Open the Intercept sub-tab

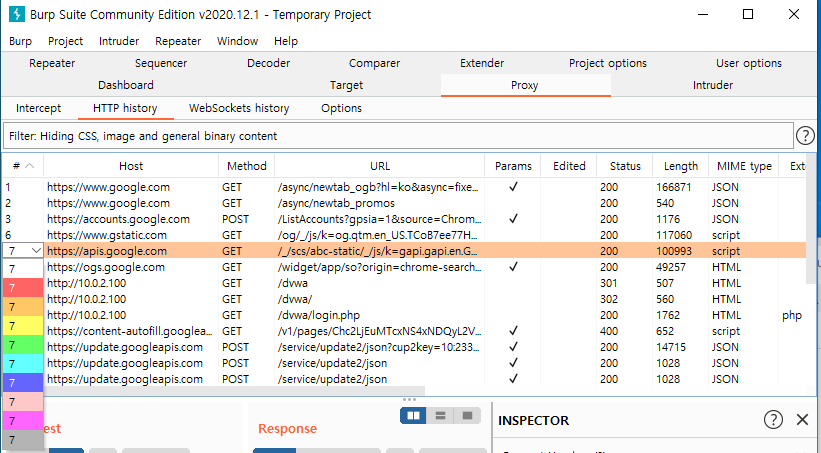point(38,108)
